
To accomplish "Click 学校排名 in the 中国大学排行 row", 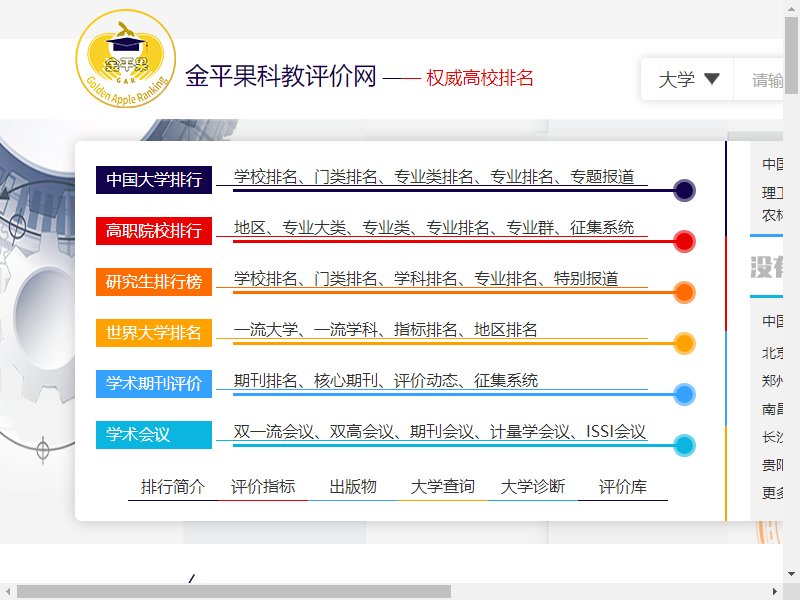I will (x=265, y=177).
